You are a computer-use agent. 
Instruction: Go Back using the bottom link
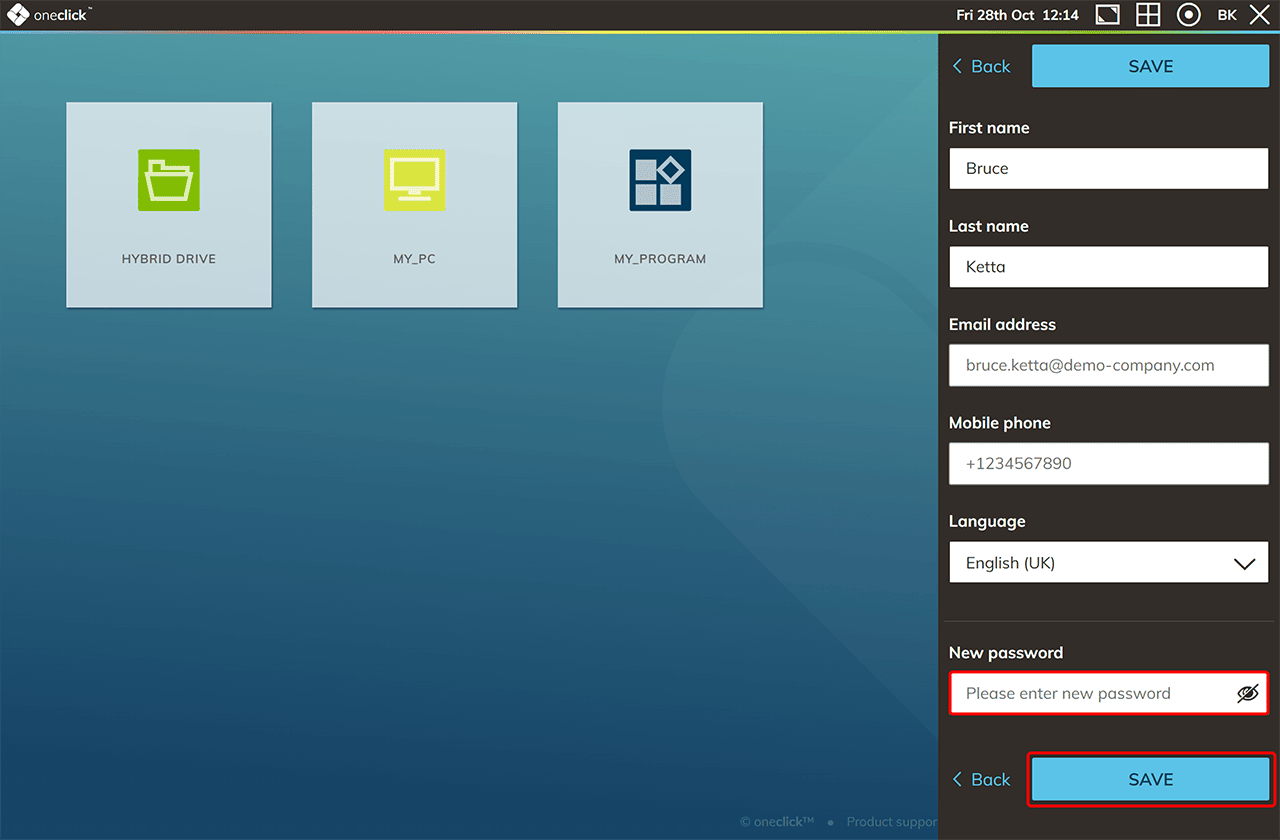point(980,780)
